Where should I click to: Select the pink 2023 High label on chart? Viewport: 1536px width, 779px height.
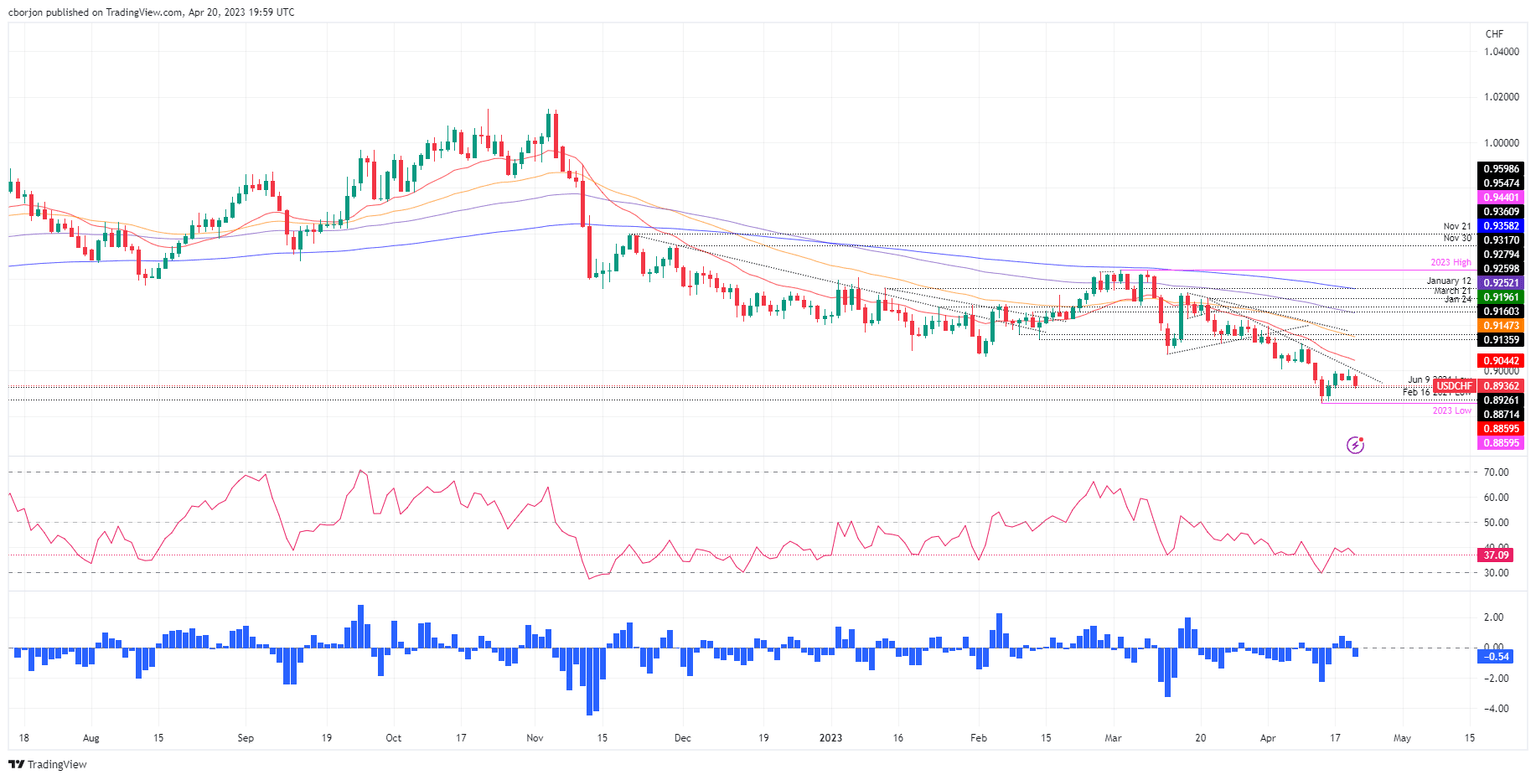pyautogui.click(x=1450, y=261)
